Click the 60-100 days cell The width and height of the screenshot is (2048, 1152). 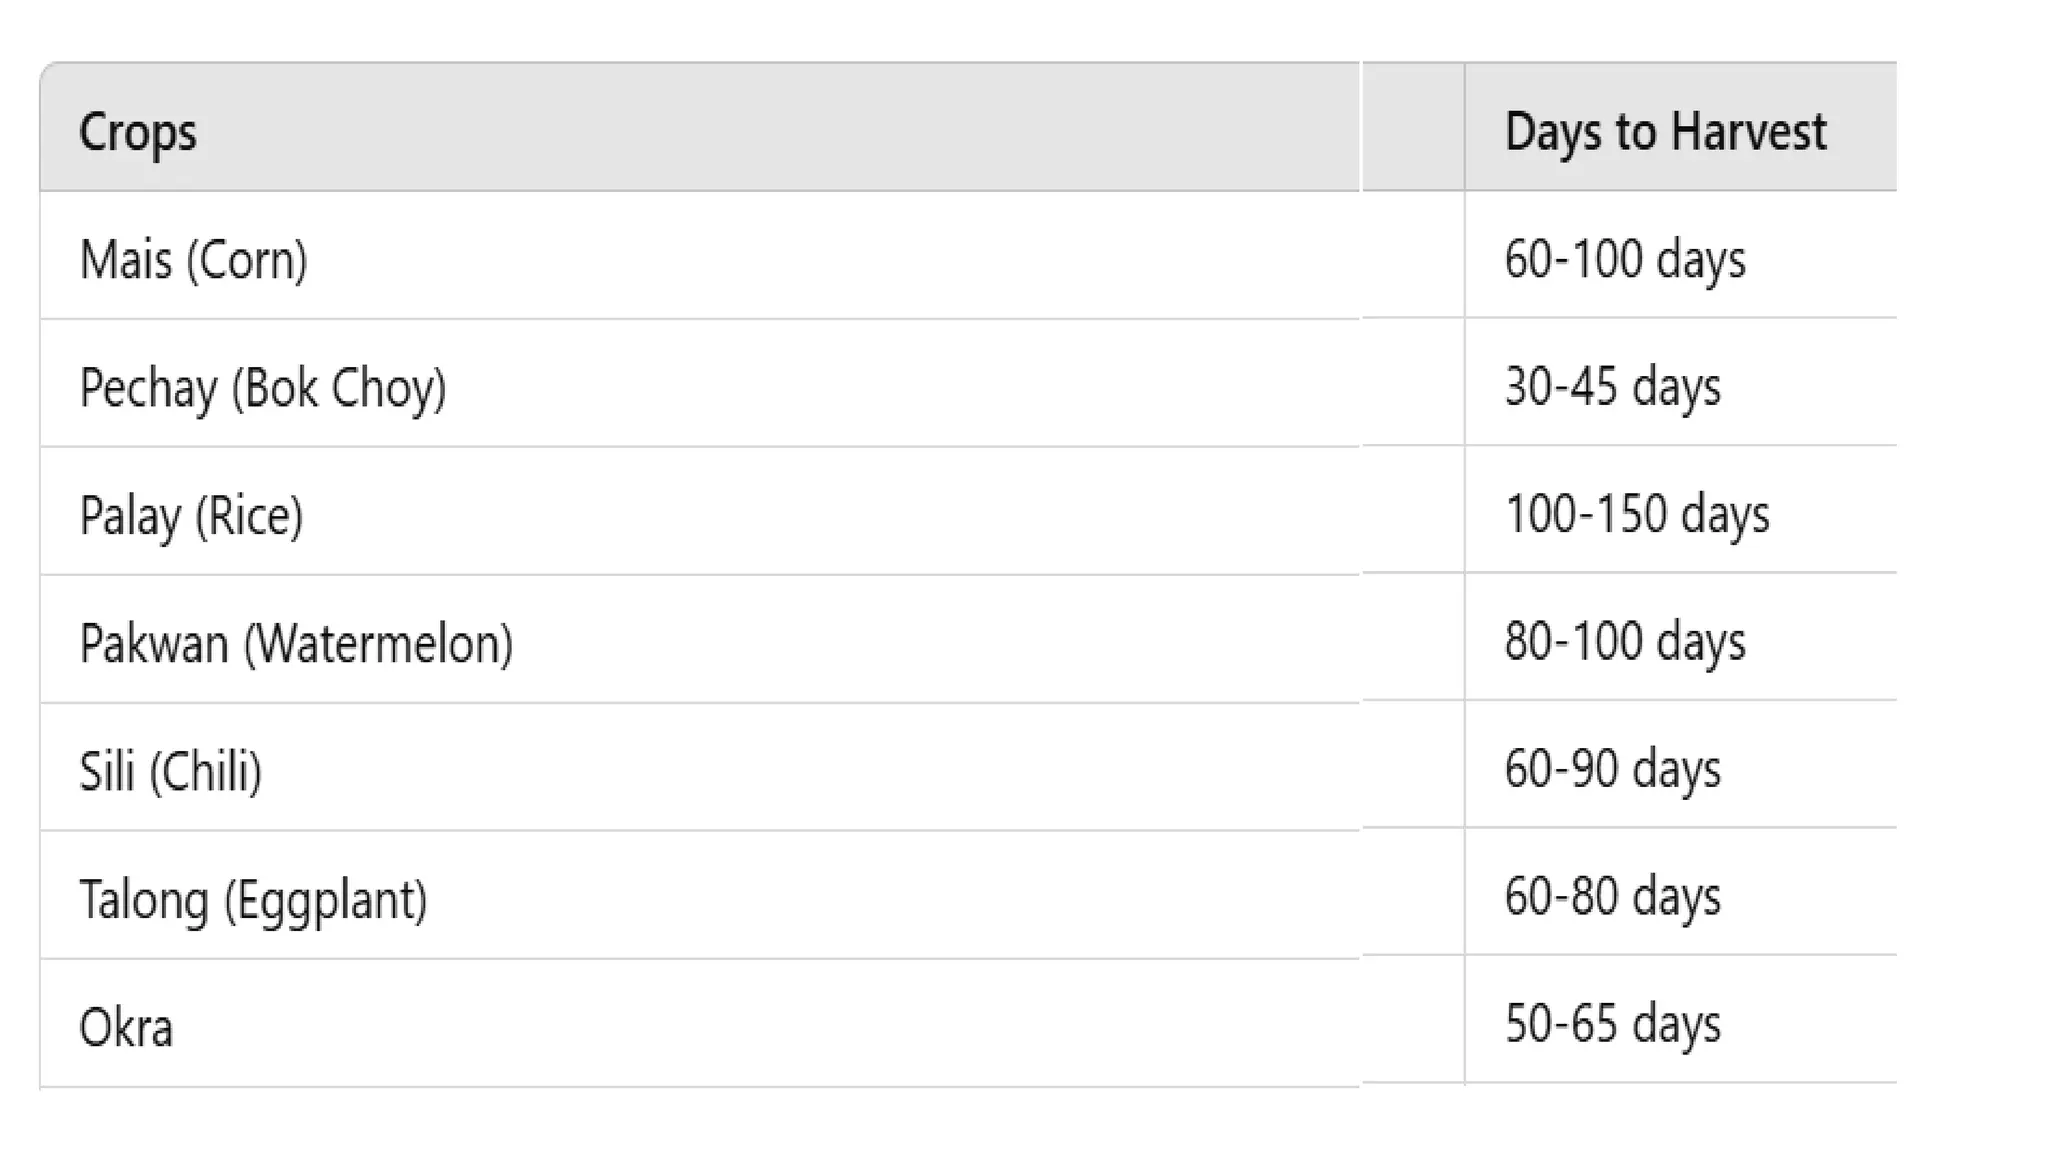click(1625, 259)
